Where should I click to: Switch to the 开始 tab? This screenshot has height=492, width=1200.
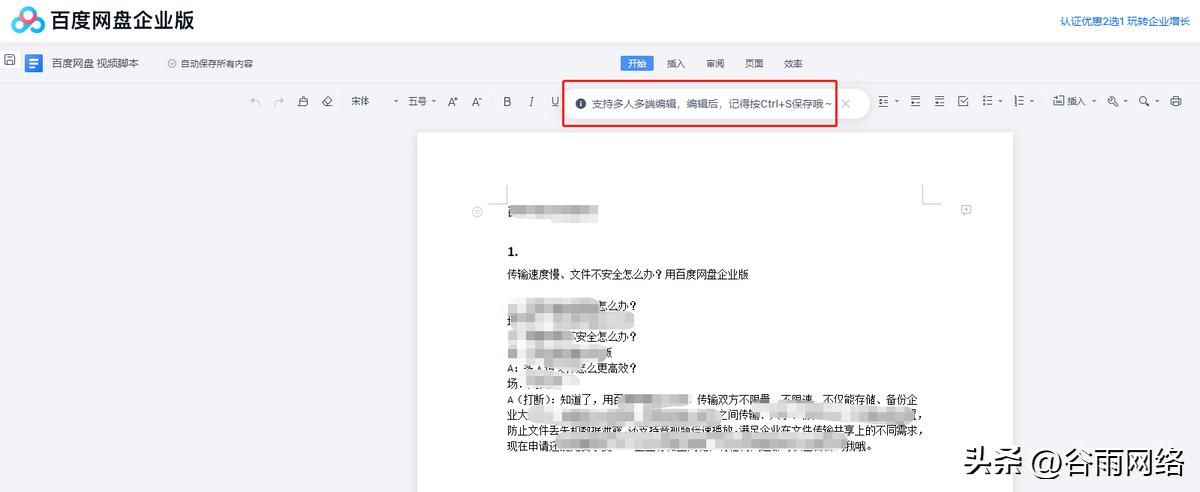637,63
